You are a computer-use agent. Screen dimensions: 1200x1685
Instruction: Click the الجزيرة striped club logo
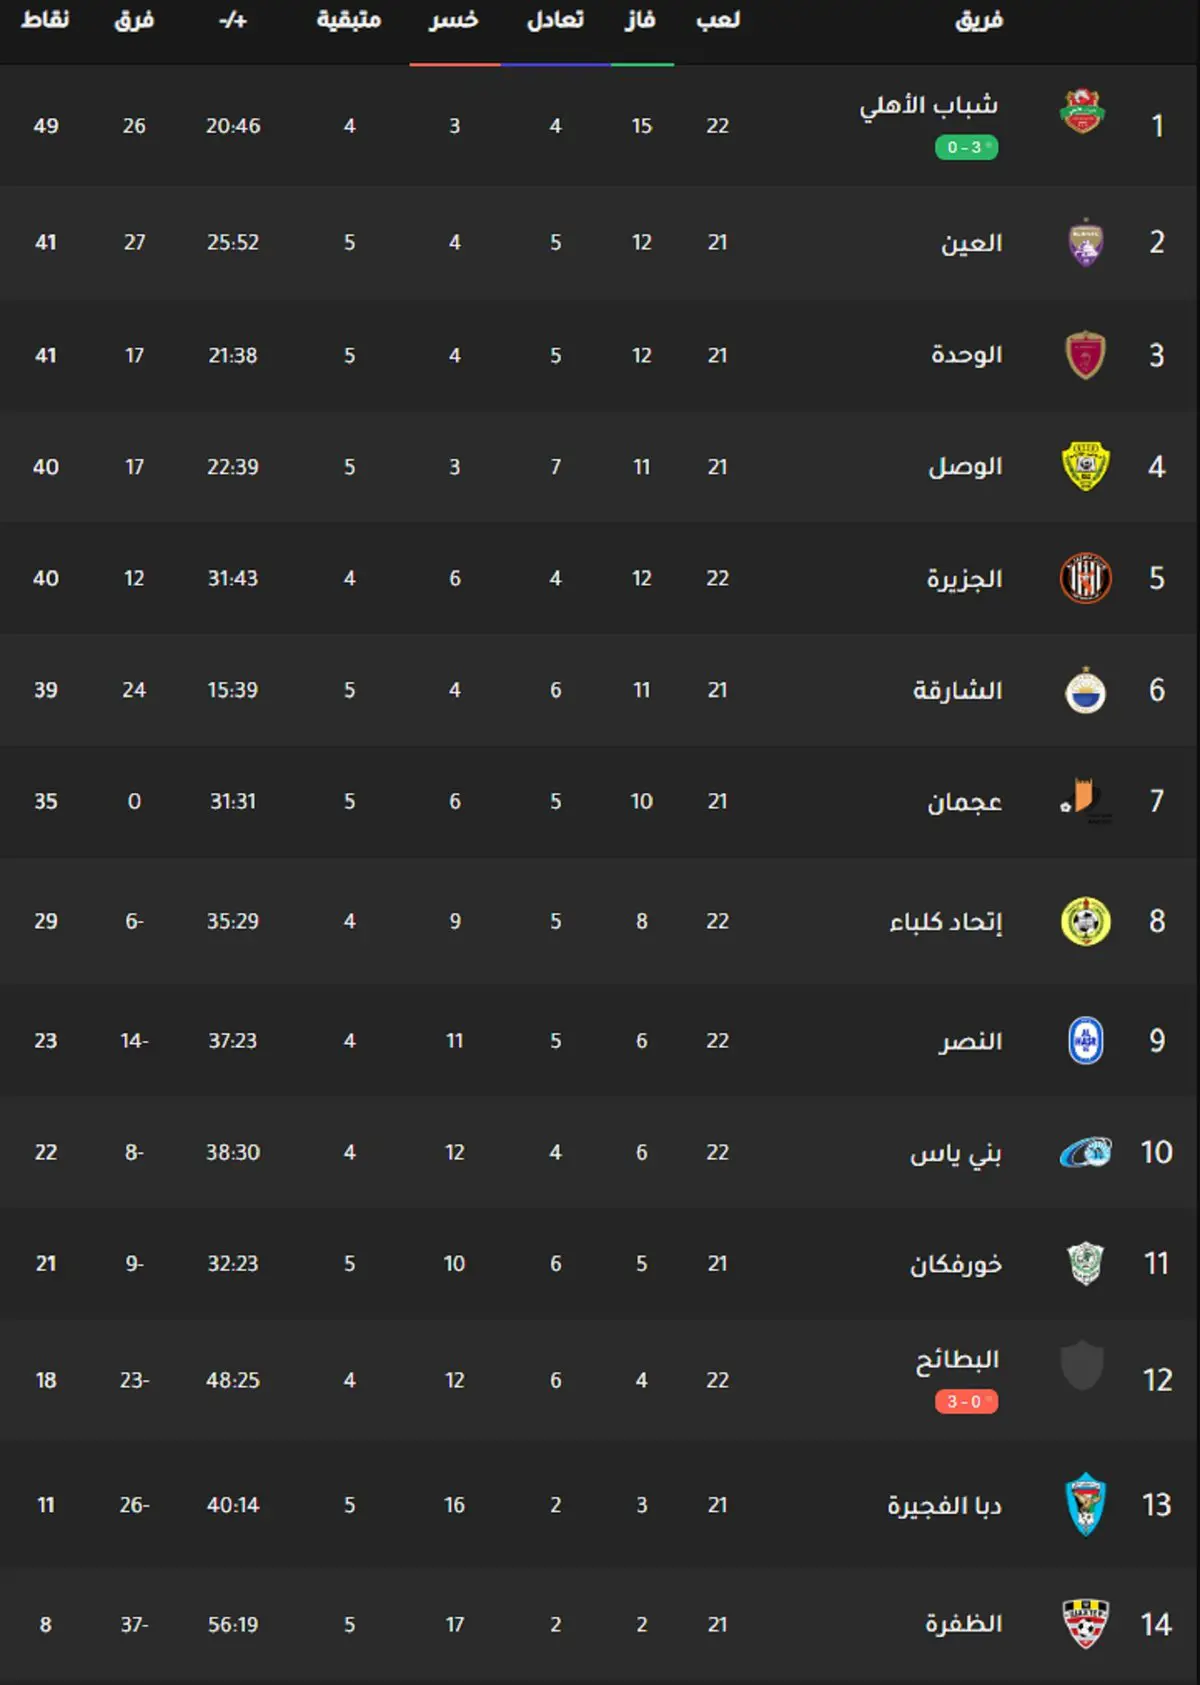[x=1085, y=578]
